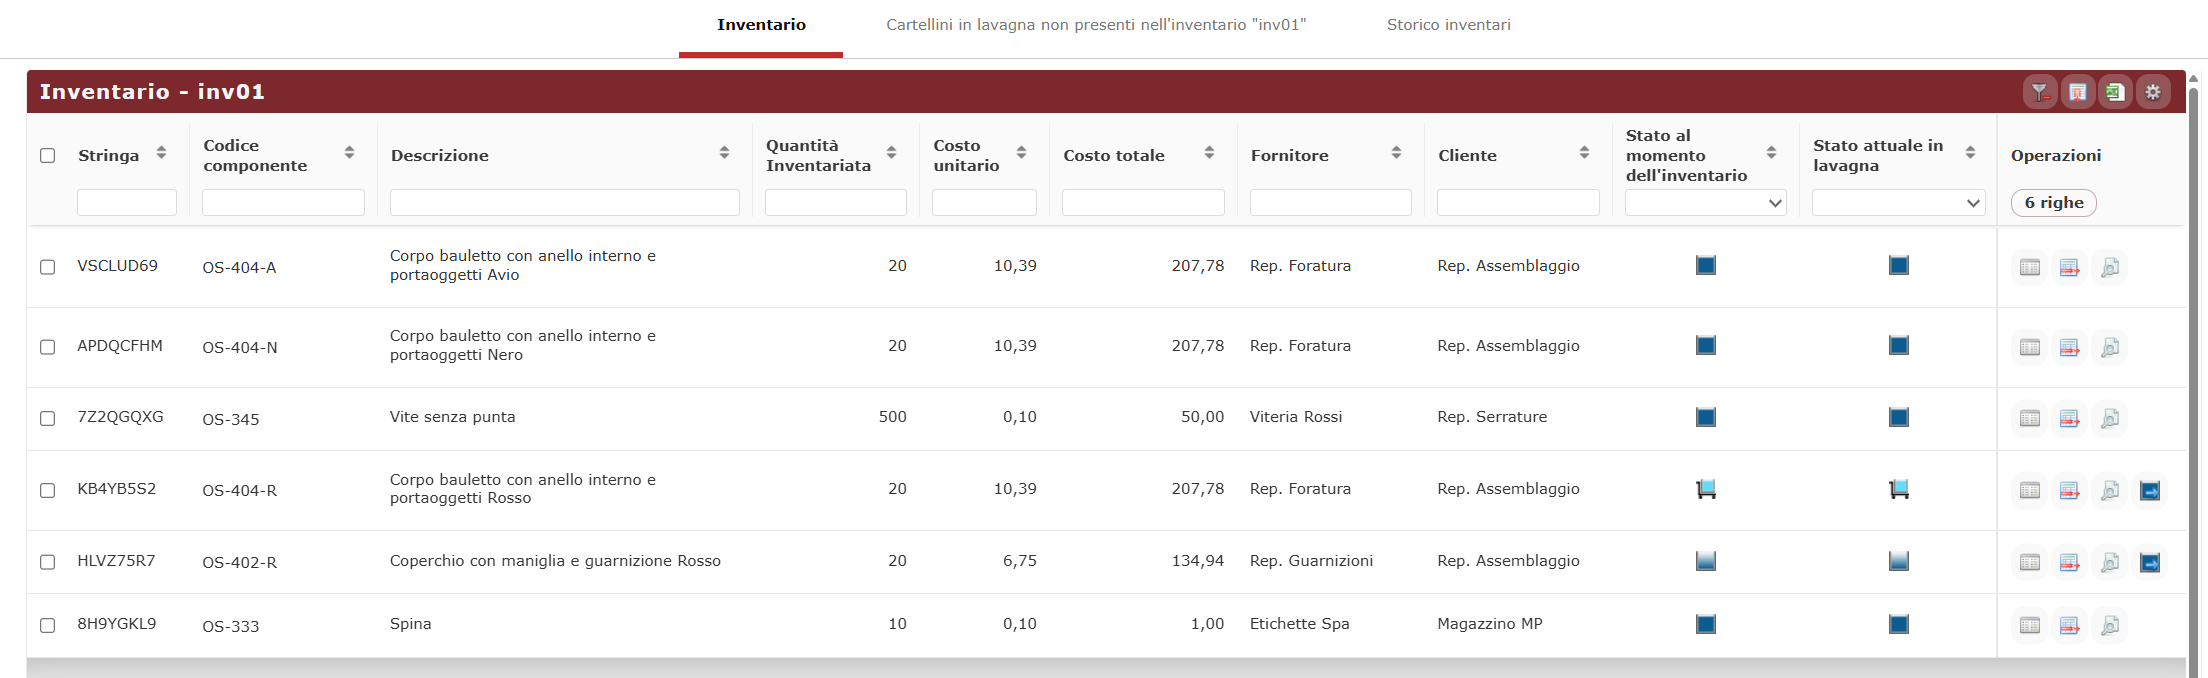Screen dimensions: 2208x678
Task: Export the inventory table to Excel
Action: click(x=2115, y=92)
